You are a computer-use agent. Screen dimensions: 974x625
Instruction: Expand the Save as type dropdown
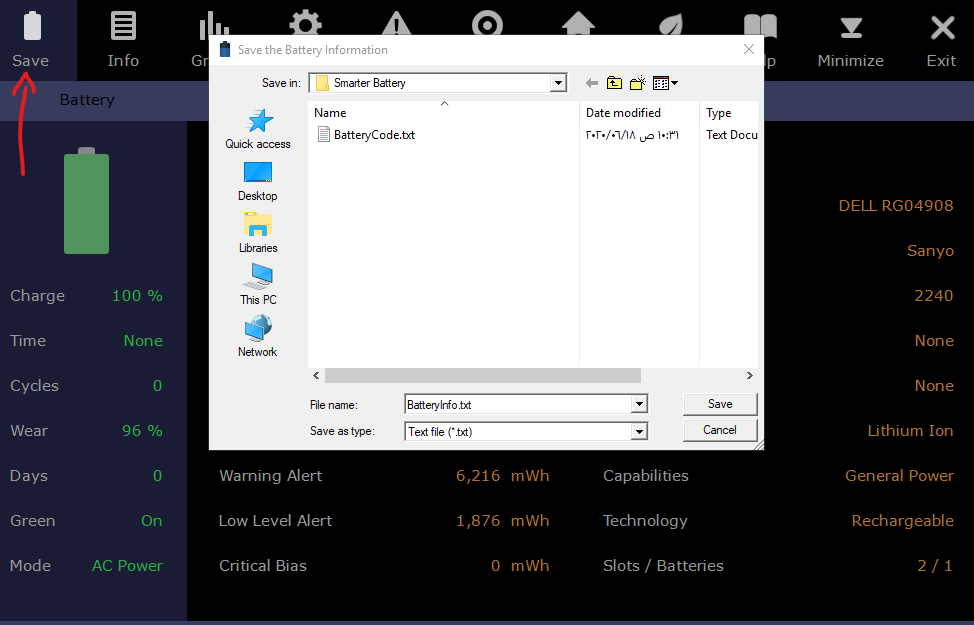point(639,432)
